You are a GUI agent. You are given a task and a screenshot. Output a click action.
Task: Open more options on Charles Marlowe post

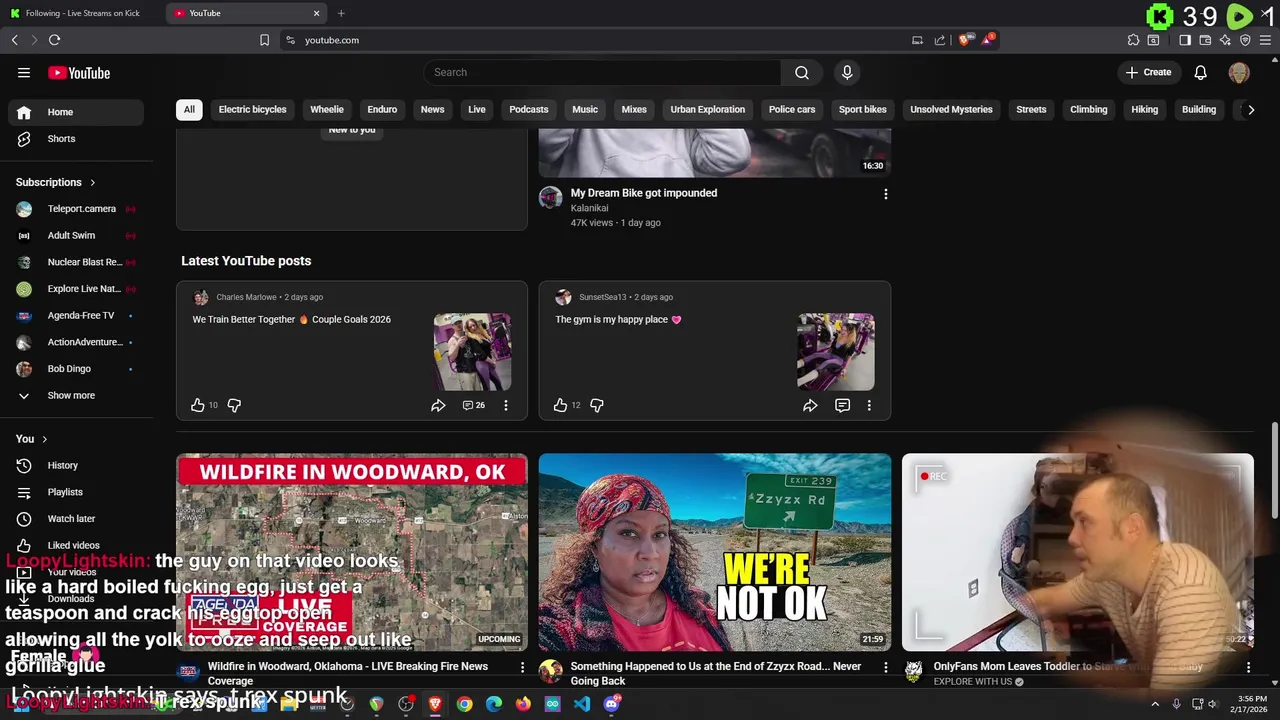point(505,405)
